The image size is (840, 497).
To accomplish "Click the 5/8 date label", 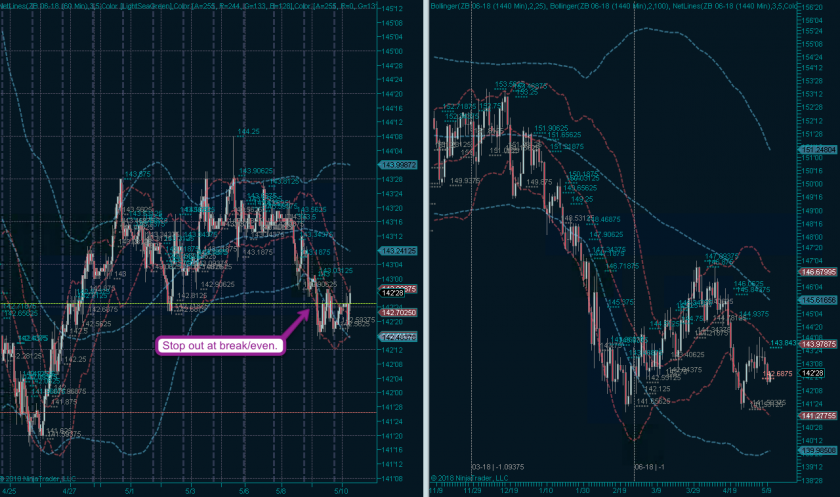I will (281, 491).
